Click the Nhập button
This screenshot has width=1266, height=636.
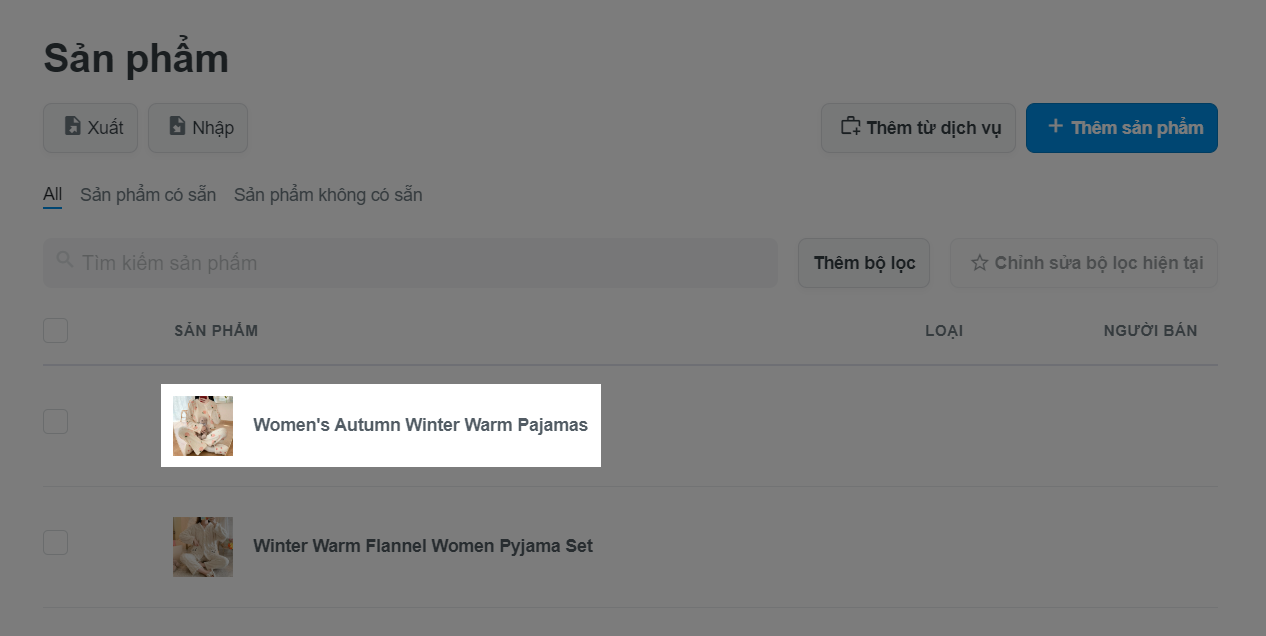(x=198, y=128)
